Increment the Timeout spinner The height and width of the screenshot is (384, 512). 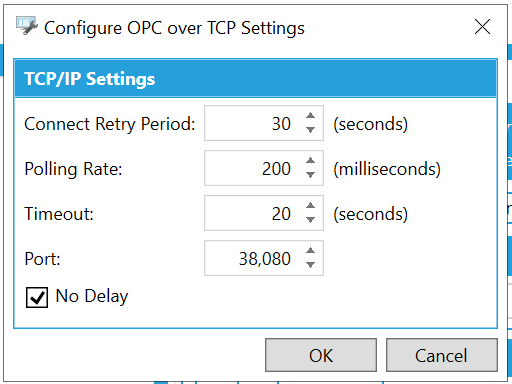click(x=310, y=206)
